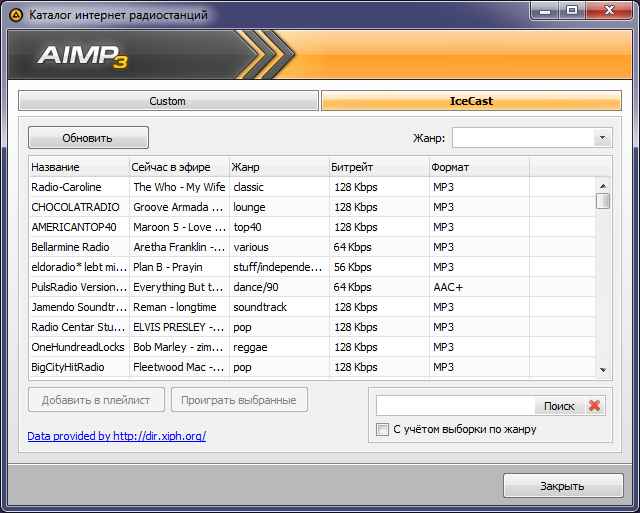Open the Жанр dropdown list

[602, 138]
